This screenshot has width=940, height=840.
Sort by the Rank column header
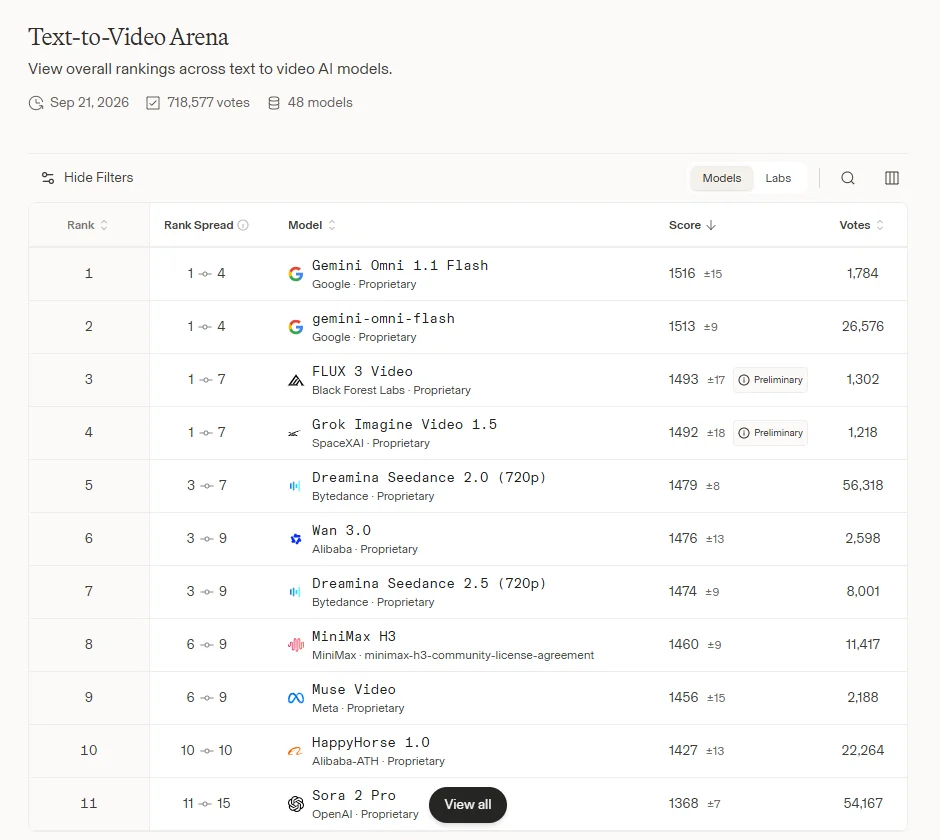click(88, 225)
